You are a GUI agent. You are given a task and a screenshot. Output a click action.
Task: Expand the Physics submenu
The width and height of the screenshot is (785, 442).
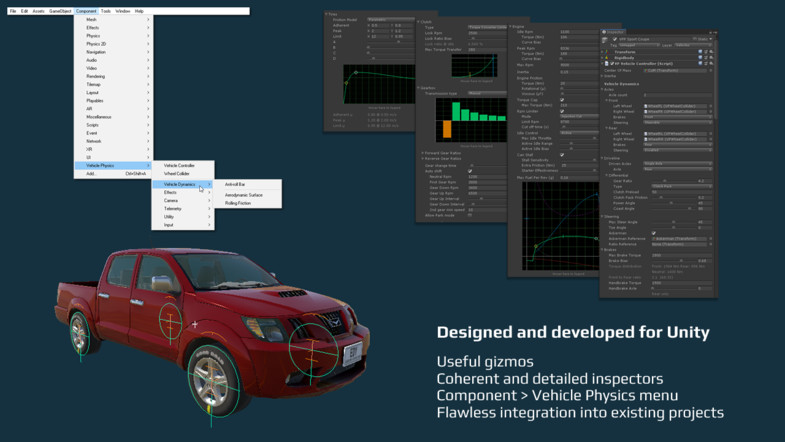coord(114,36)
